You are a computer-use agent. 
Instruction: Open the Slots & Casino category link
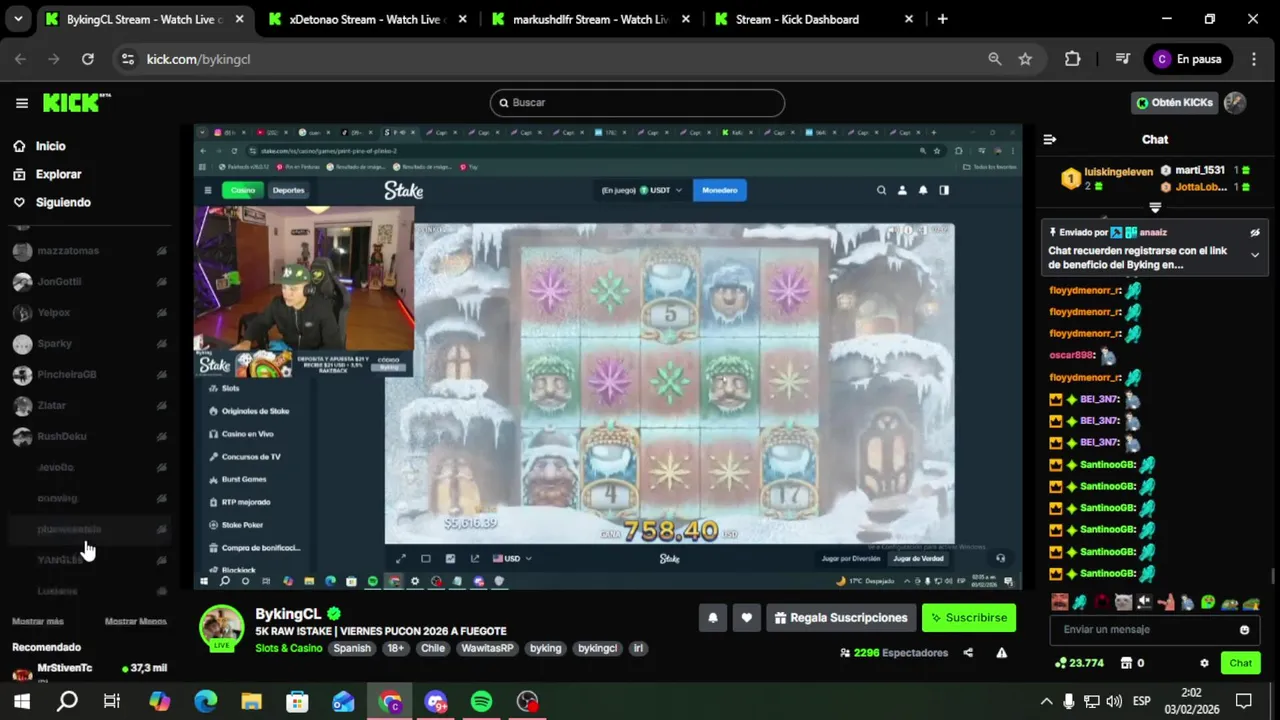tap(289, 648)
